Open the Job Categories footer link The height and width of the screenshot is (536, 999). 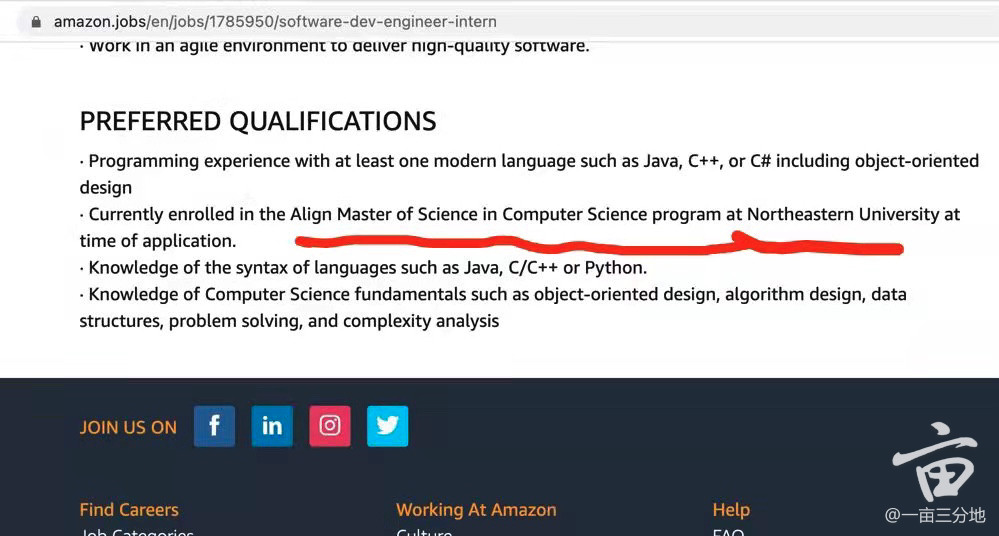tap(136, 532)
